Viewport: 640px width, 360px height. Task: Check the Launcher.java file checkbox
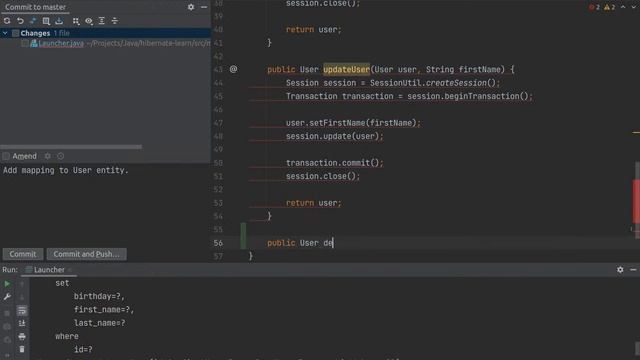(25, 43)
